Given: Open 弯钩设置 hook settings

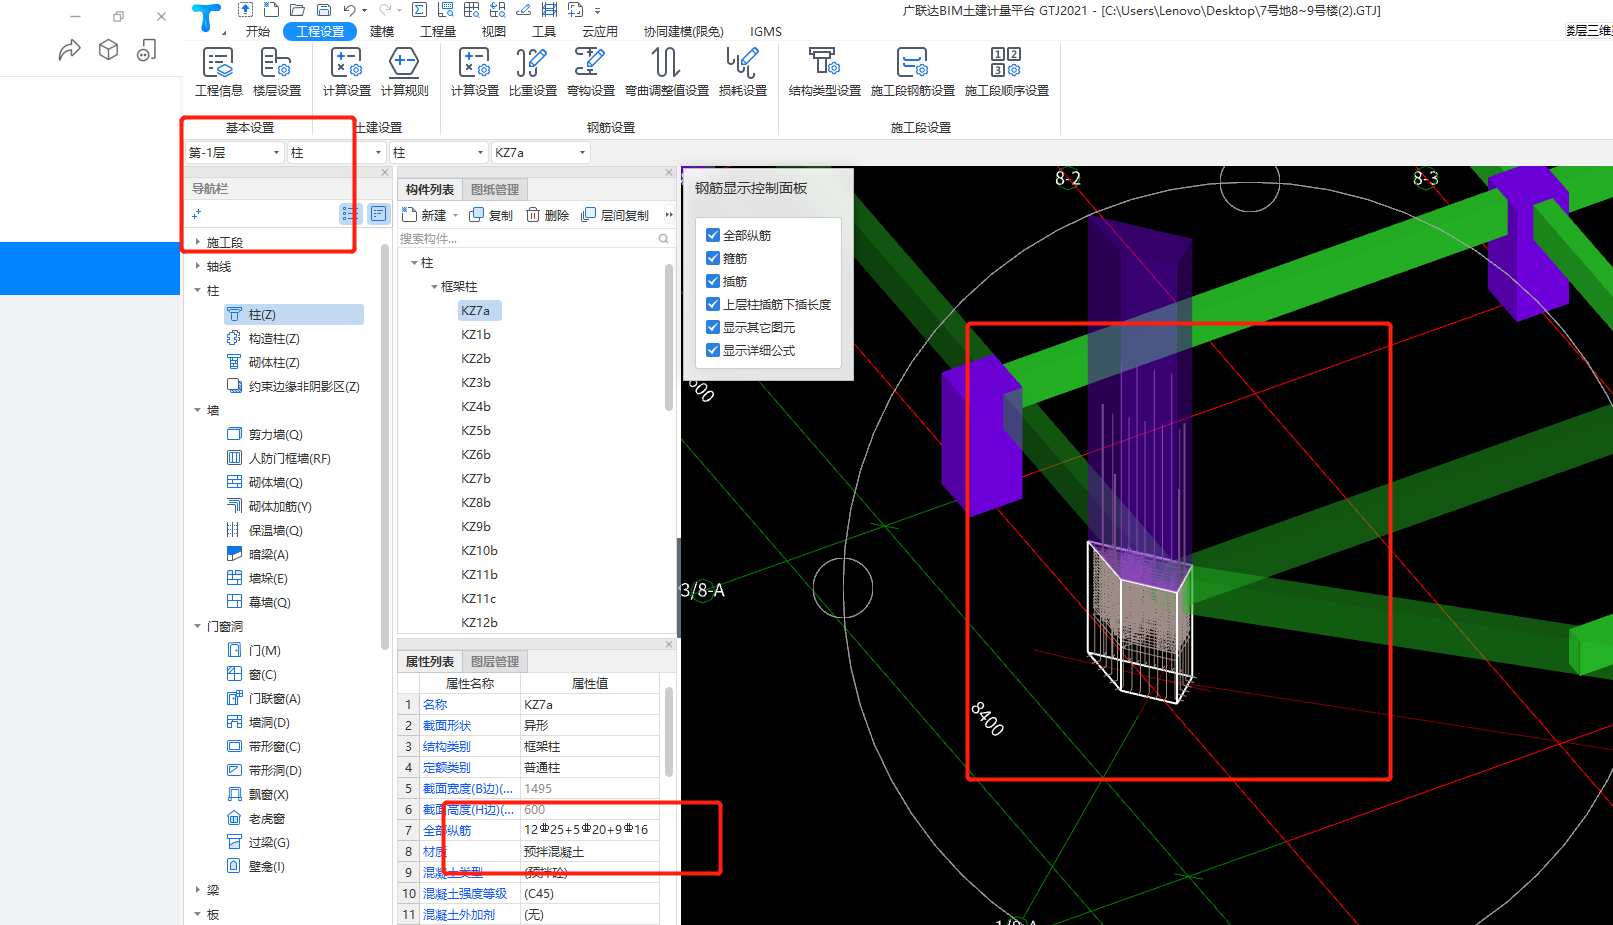Looking at the screenshot, I should tap(590, 71).
